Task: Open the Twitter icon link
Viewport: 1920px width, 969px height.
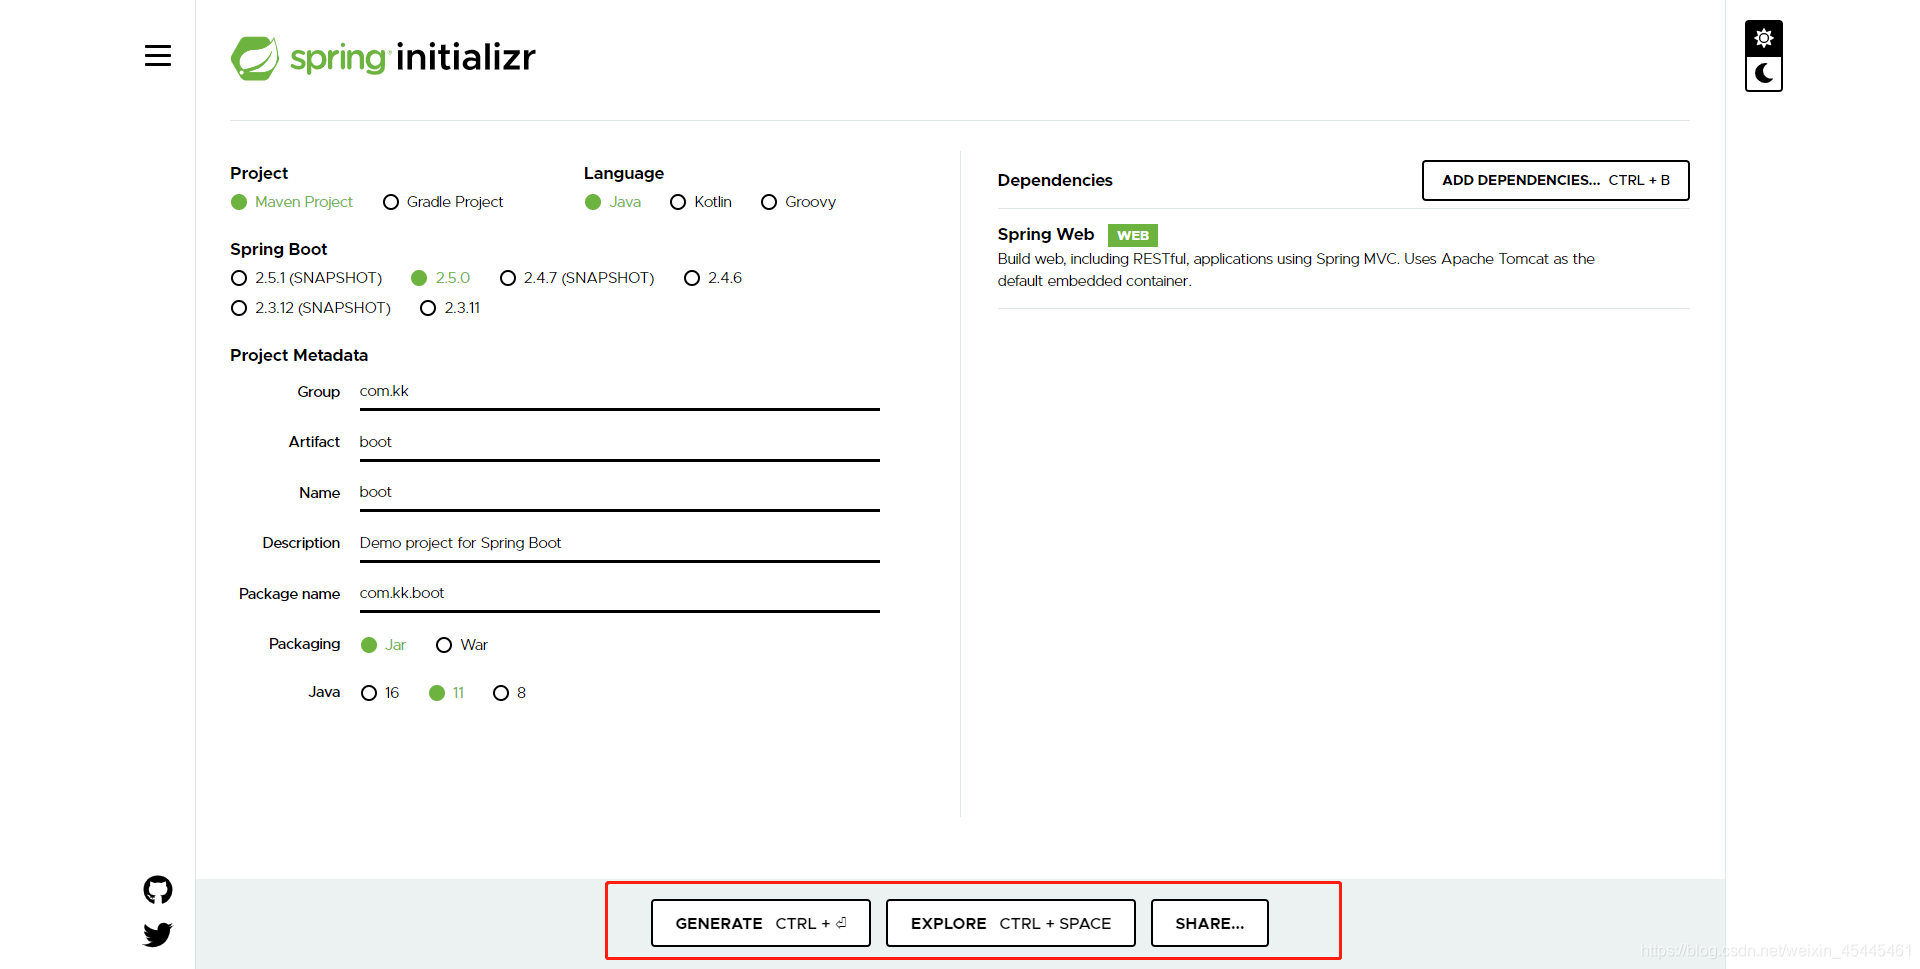Action: (158, 934)
